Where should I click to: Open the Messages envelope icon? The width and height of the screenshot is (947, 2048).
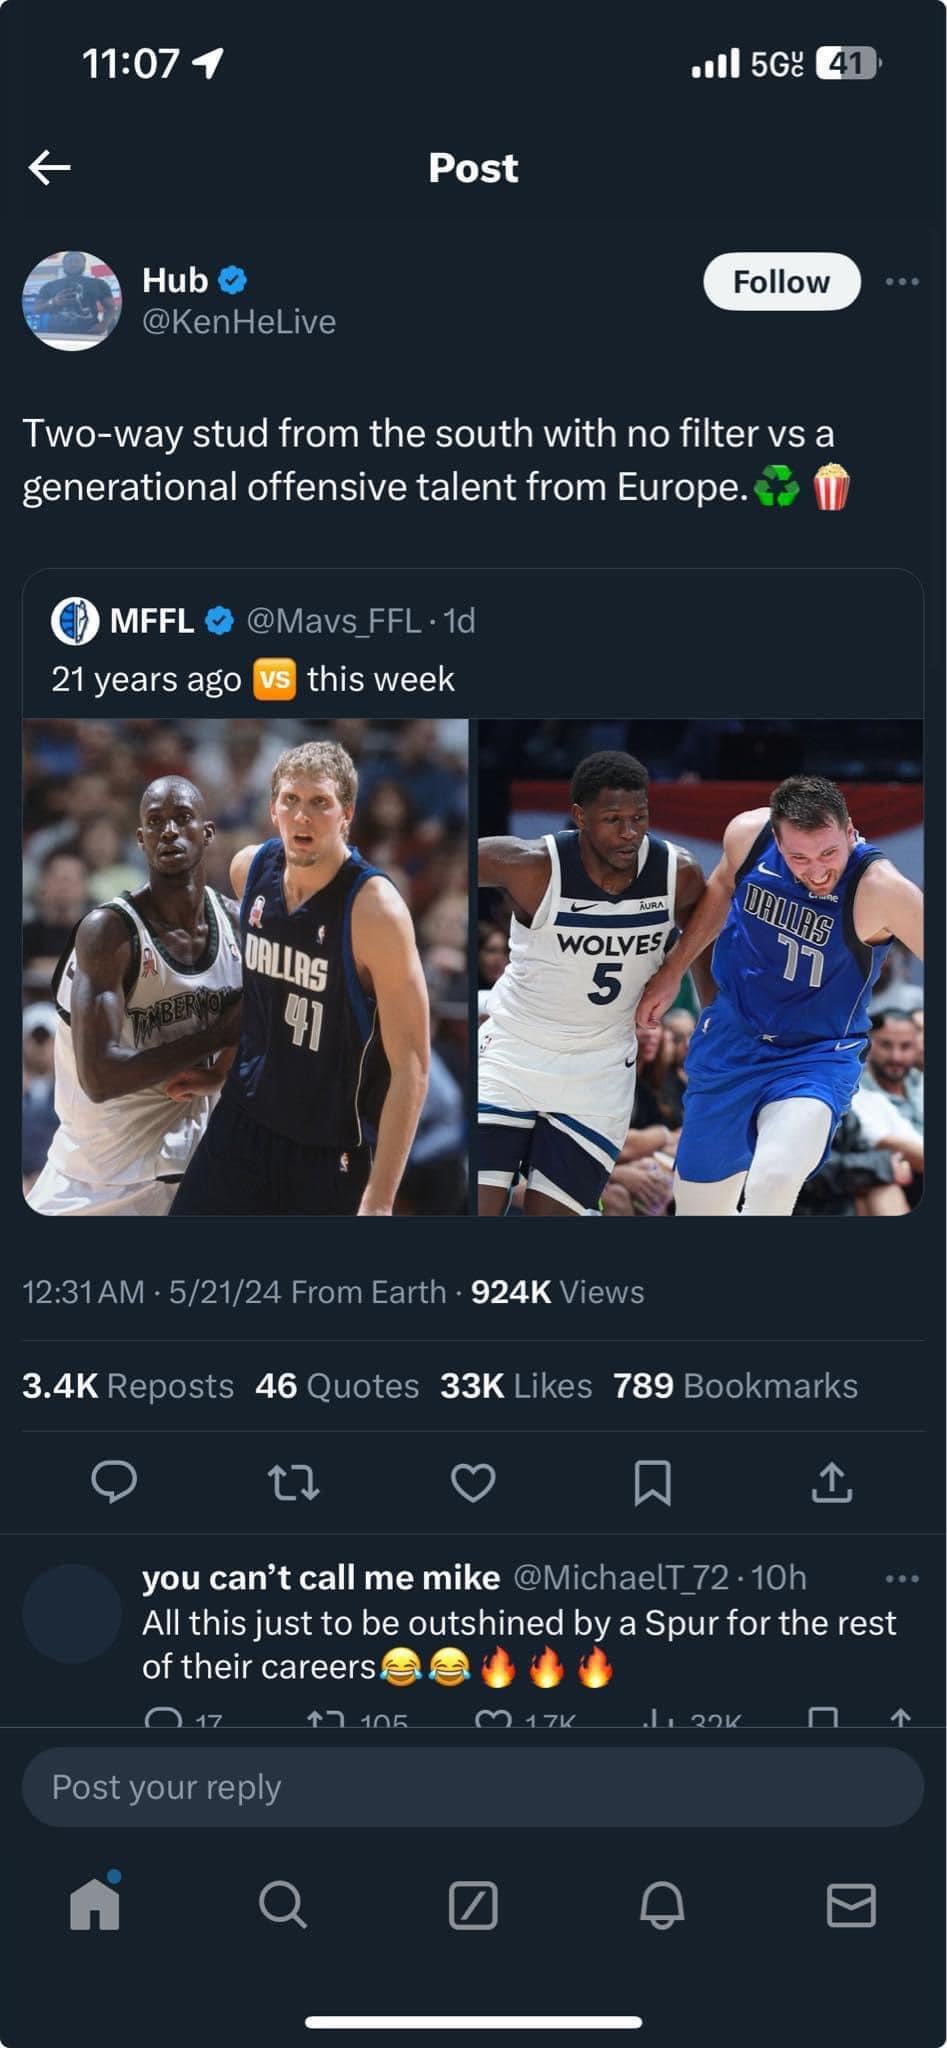851,1905
